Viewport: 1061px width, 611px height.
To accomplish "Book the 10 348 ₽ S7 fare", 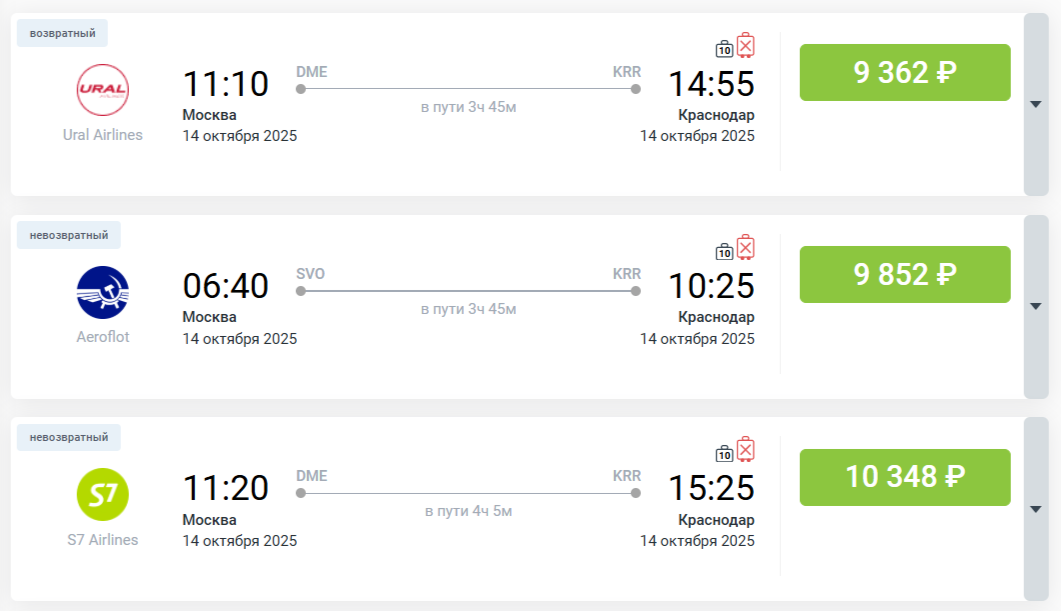I will [x=905, y=477].
